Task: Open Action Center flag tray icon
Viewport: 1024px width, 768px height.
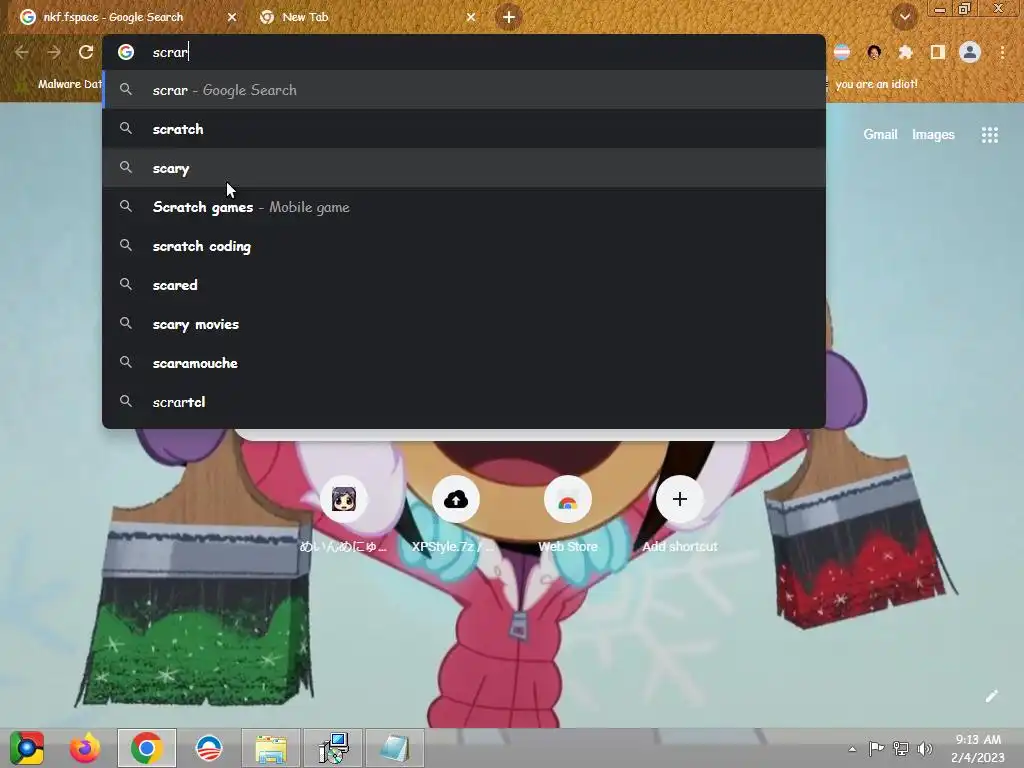Action: [x=876, y=748]
